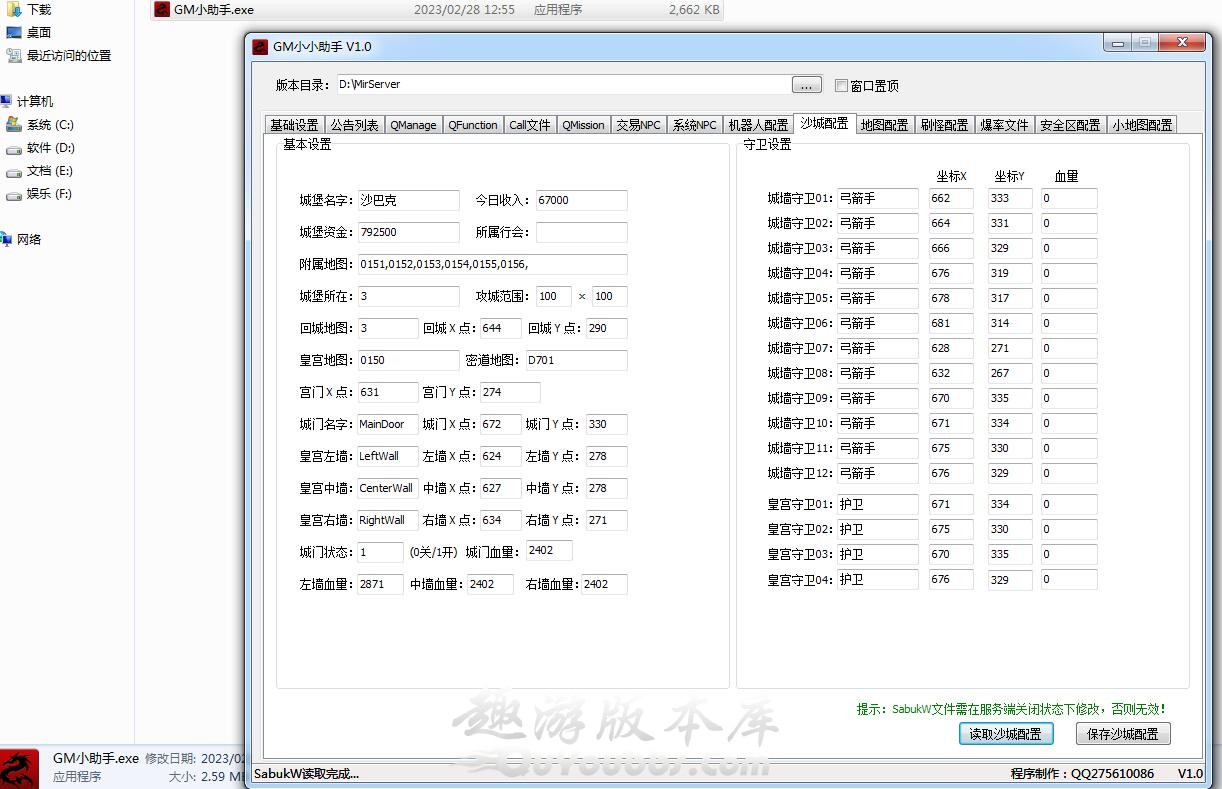This screenshot has width=1222, height=789.
Task: Click the browse "..." button for 版本目录
Action: 806,85
